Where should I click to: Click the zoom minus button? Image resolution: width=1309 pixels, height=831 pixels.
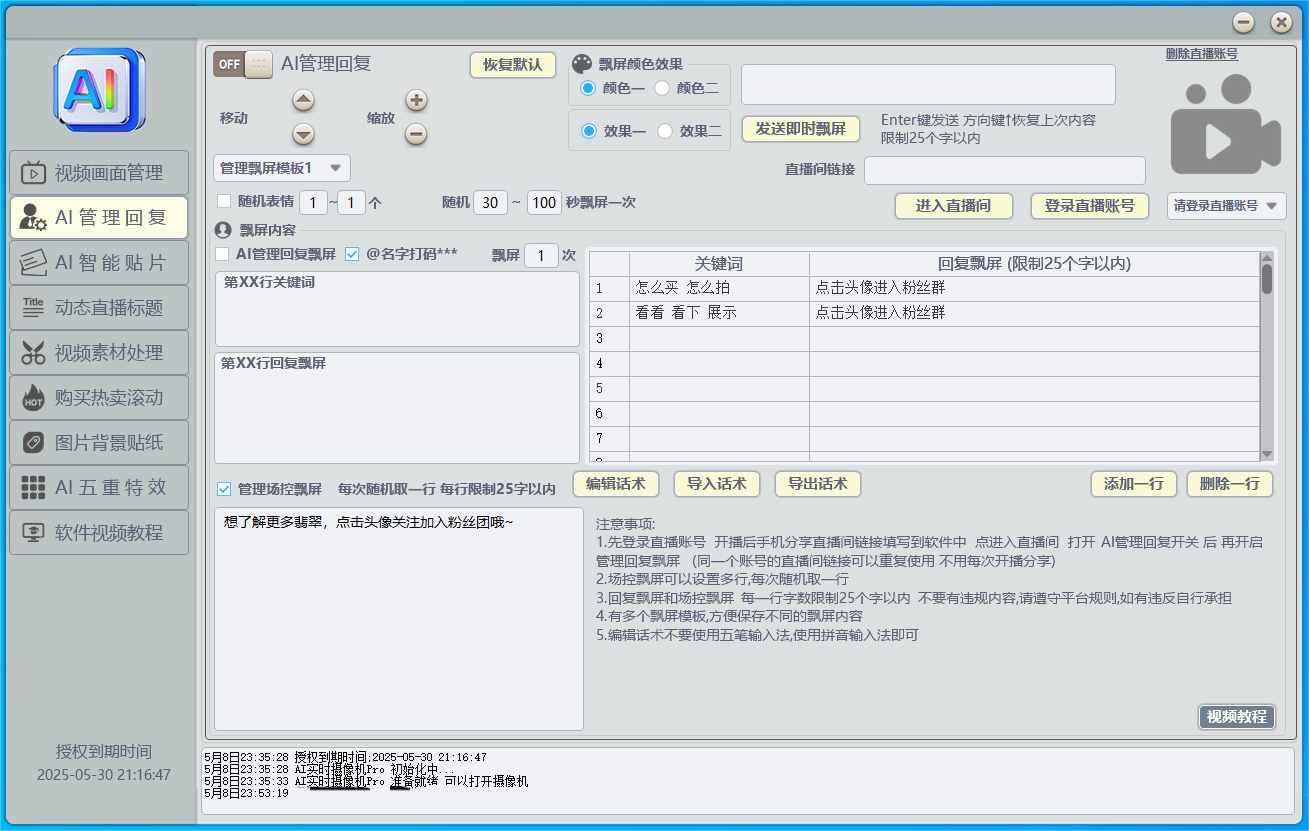[416, 134]
